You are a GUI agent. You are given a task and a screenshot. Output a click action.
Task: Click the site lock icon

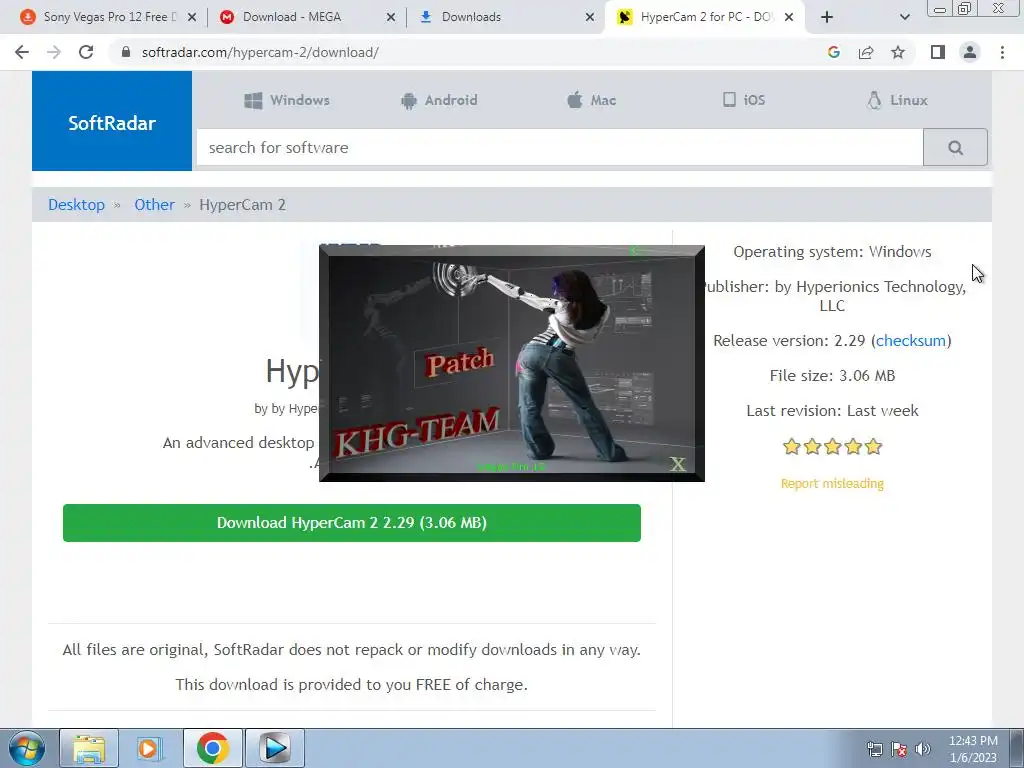126,52
